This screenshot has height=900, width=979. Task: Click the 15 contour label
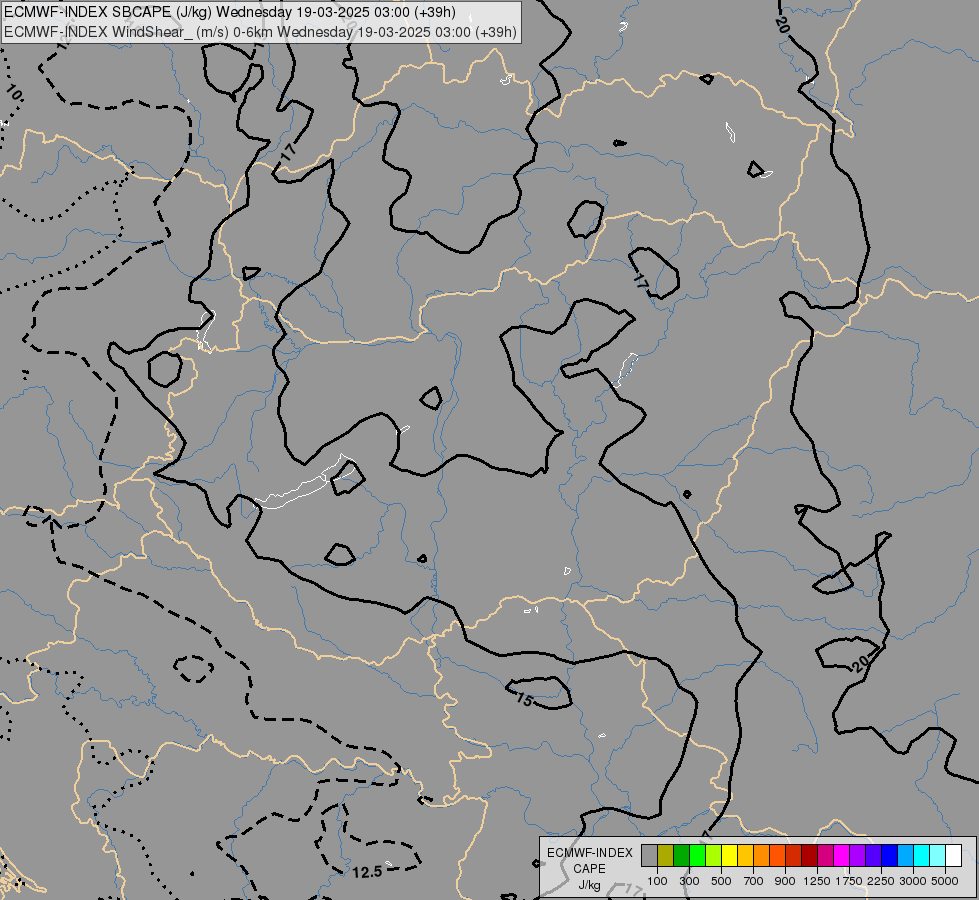pyautogui.click(x=525, y=700)
